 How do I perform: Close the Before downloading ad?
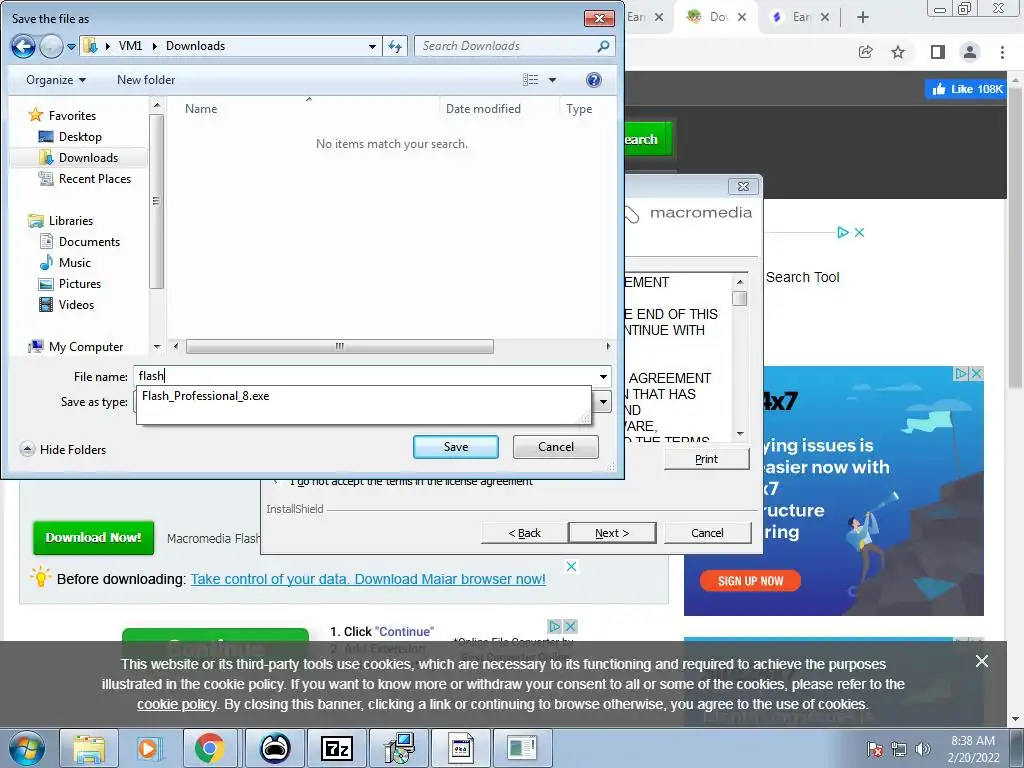tap(571, 566)
